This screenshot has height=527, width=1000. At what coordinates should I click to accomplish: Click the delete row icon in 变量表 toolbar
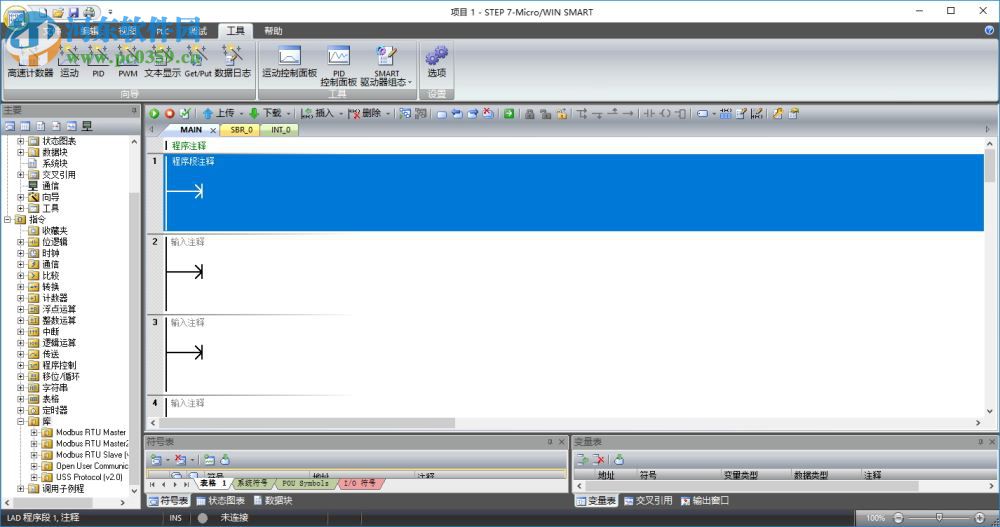[598, 459]
